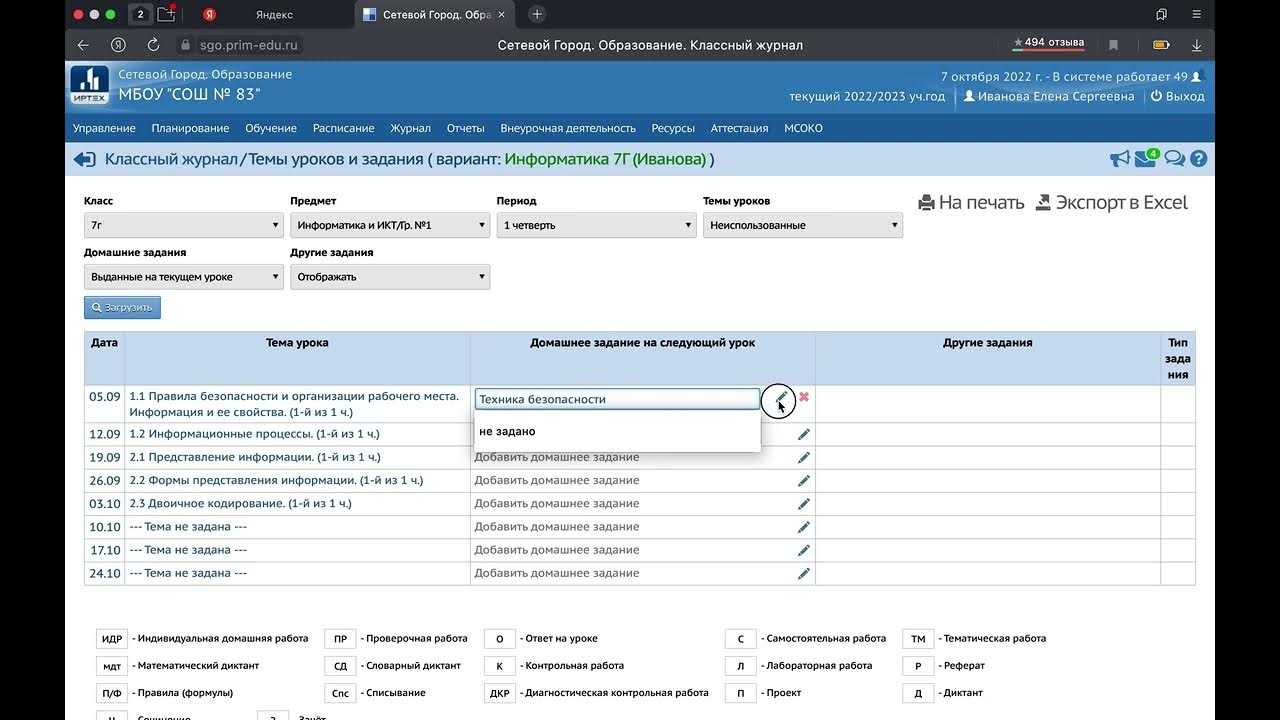
Task: Close the Сетевой Город browser tab
Action: pyautogui.click(x=502, y=14)
